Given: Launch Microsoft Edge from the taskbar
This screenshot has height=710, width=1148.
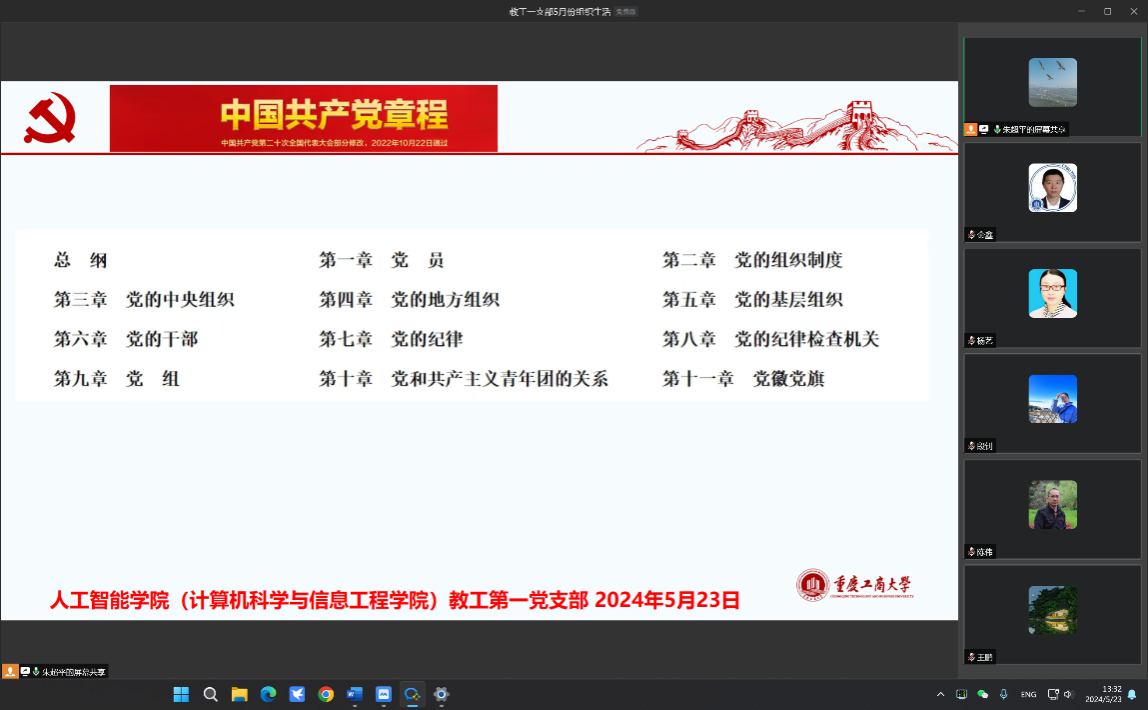Looking at the screenshot, I should [268, 694].
